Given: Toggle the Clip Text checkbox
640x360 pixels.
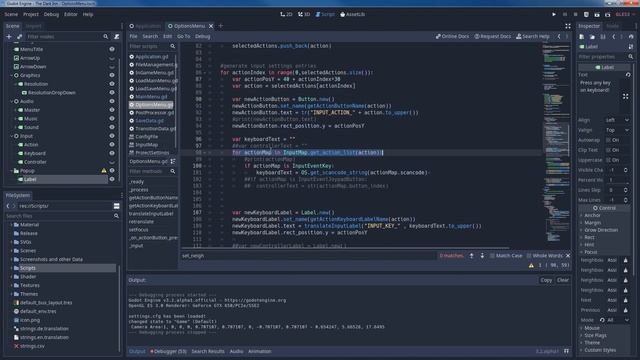Looking at the screenshot, I should coord(613,150).
